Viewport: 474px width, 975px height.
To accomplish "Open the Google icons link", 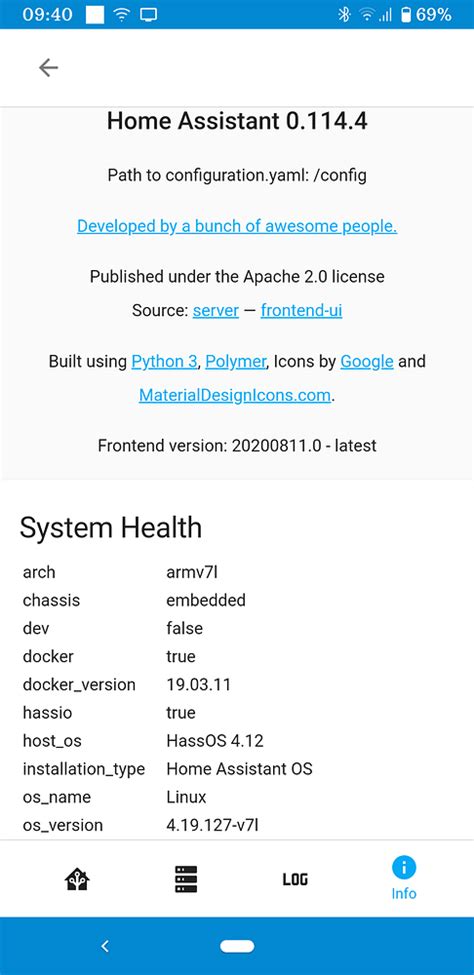I will pos(367,361).
